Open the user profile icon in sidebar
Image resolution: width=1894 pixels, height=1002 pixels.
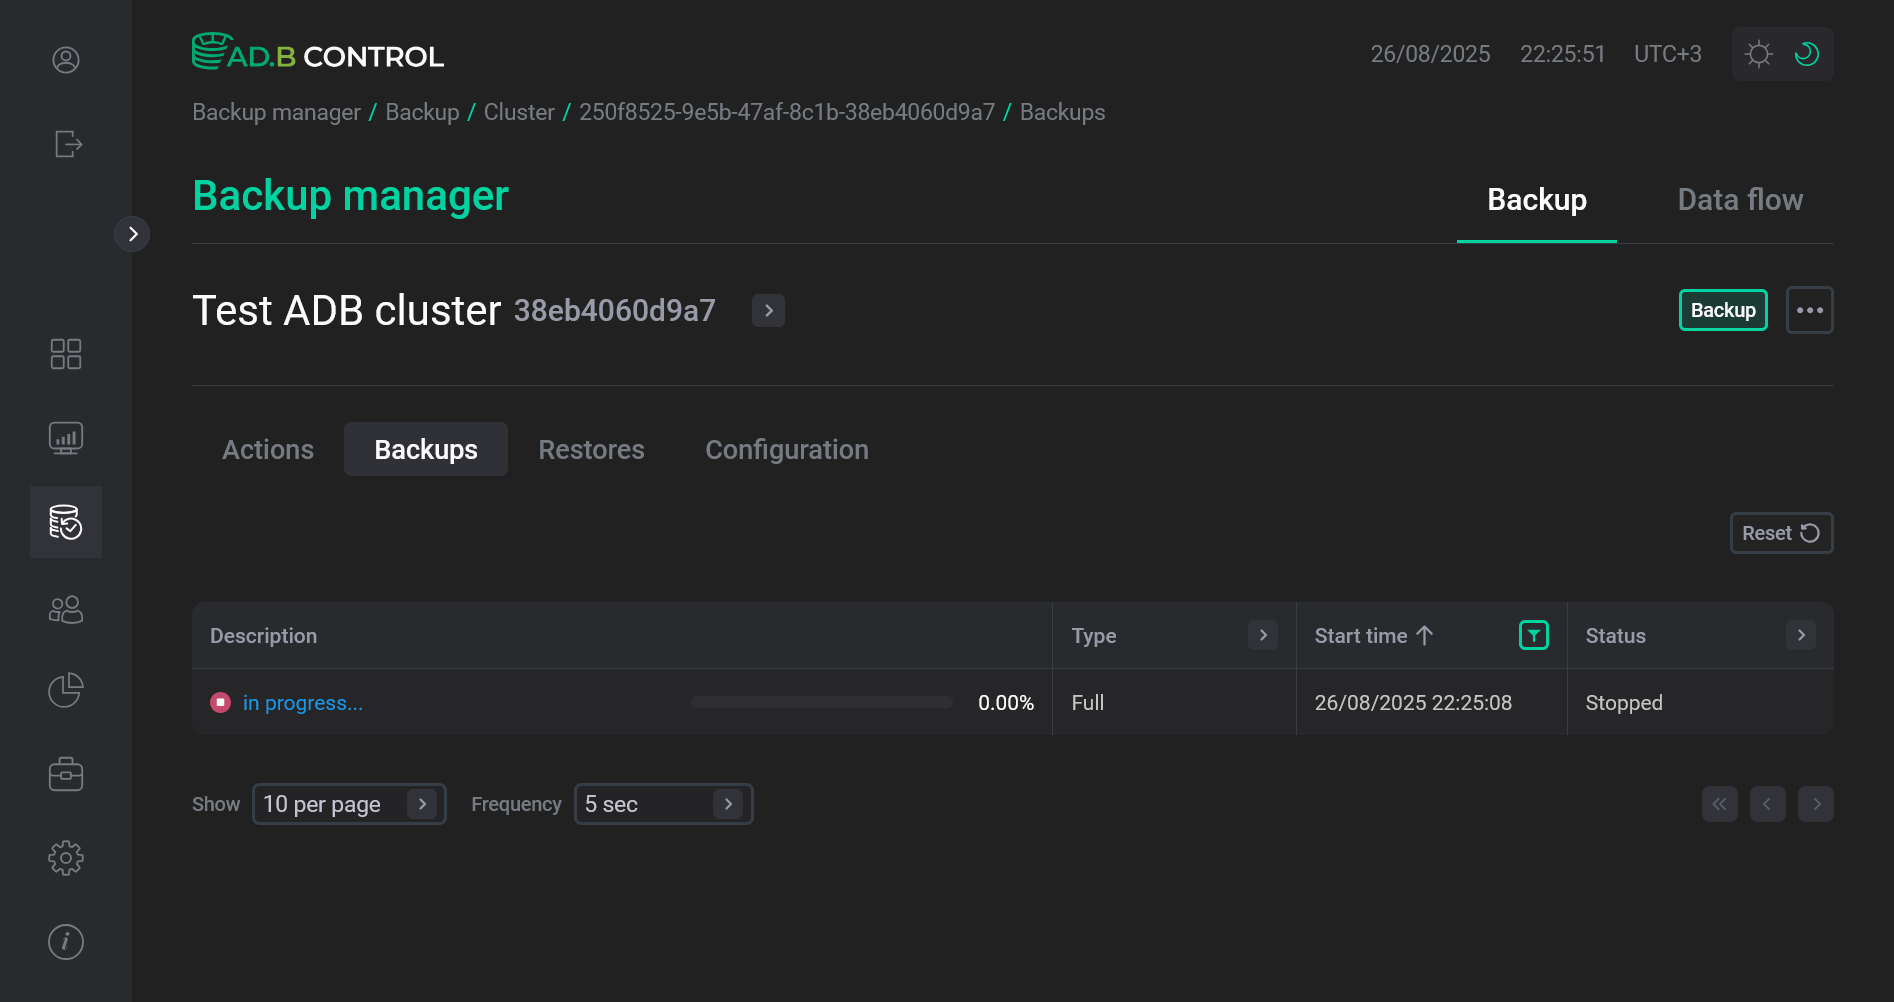coord(66,60)
